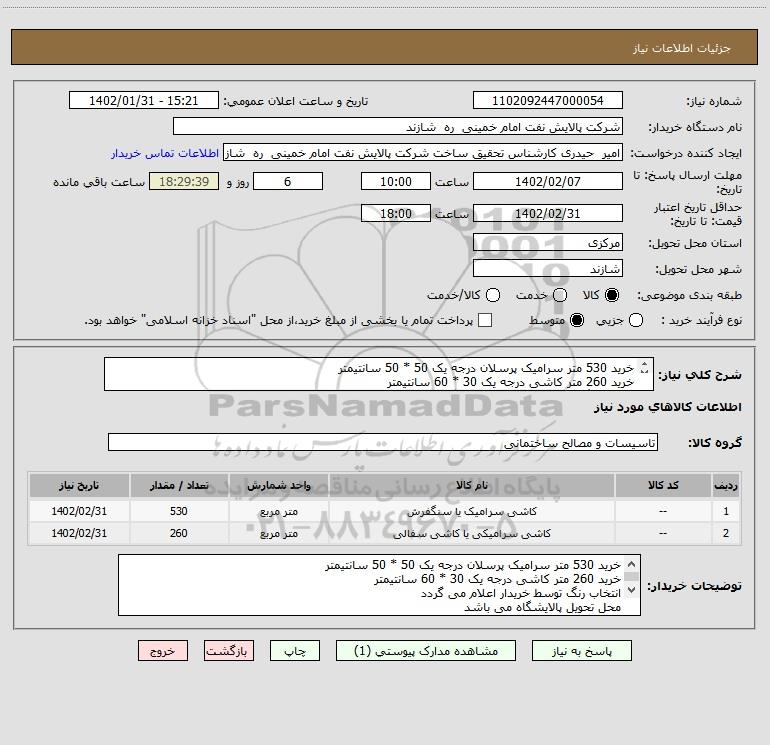Choose the کالا/خدمت radio option

(493, 295)
